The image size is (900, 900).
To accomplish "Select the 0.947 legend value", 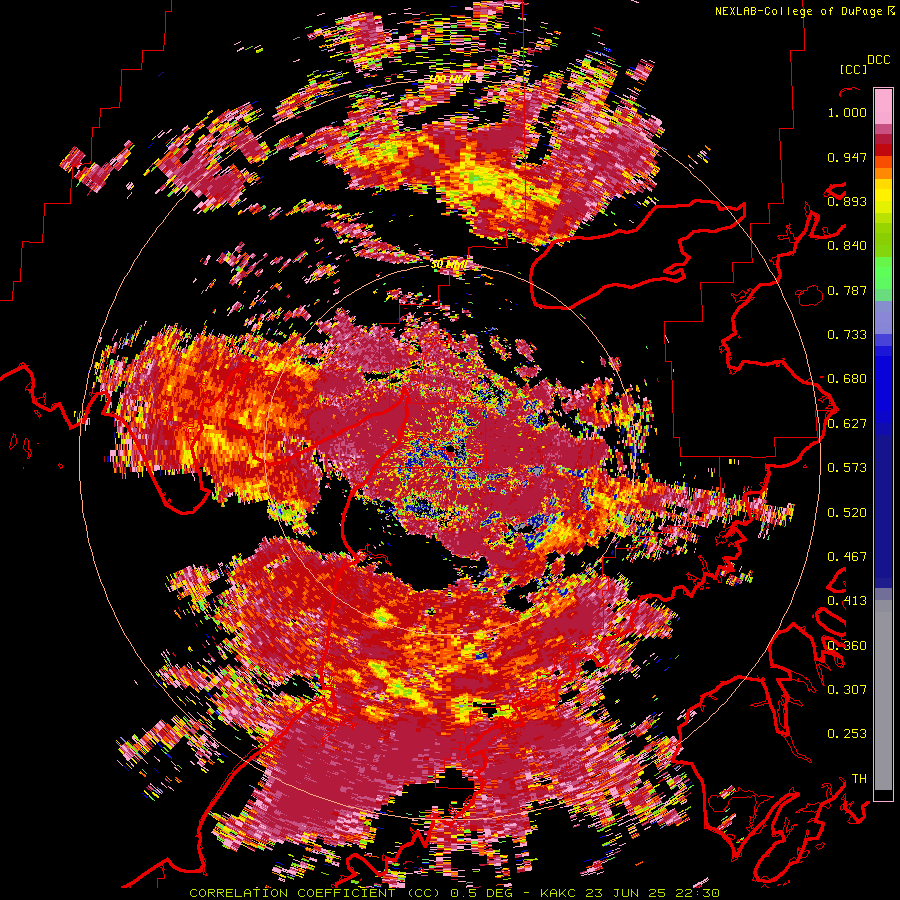I will [x=847, y=157].
